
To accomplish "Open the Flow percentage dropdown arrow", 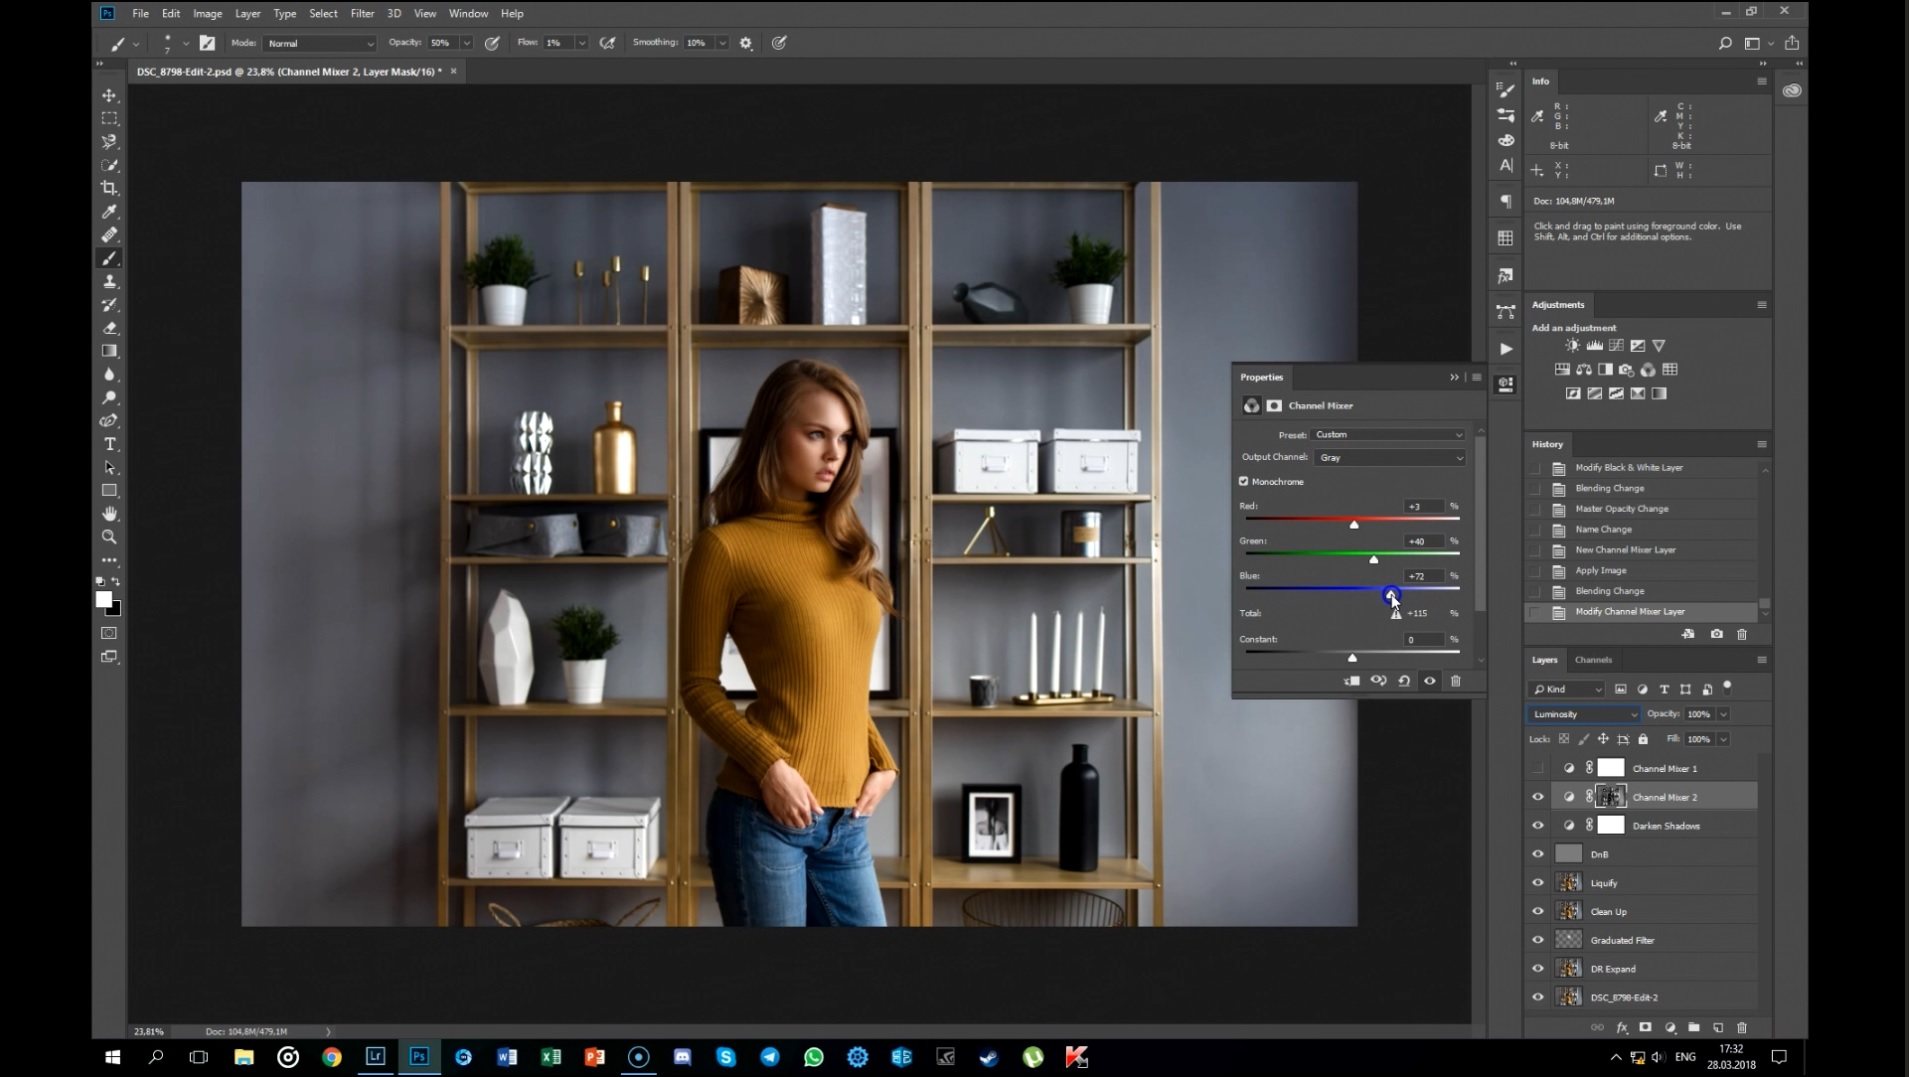I will point(581,43).
